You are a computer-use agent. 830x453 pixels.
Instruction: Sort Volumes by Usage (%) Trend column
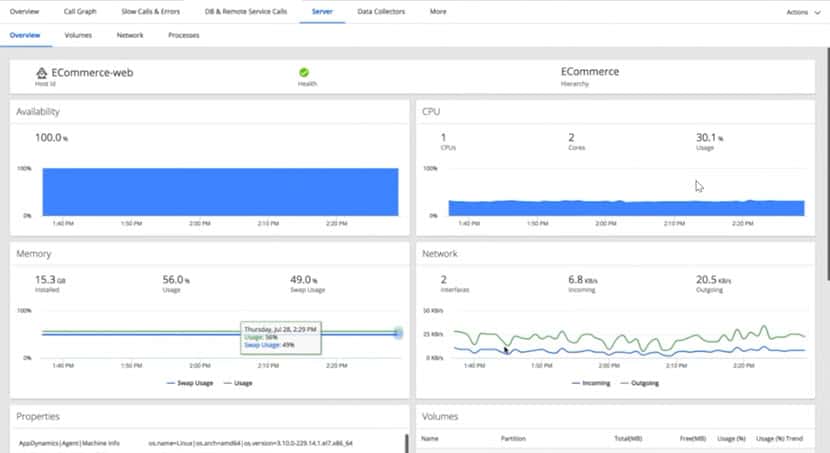pyautogui.click(x=779, y=438)
